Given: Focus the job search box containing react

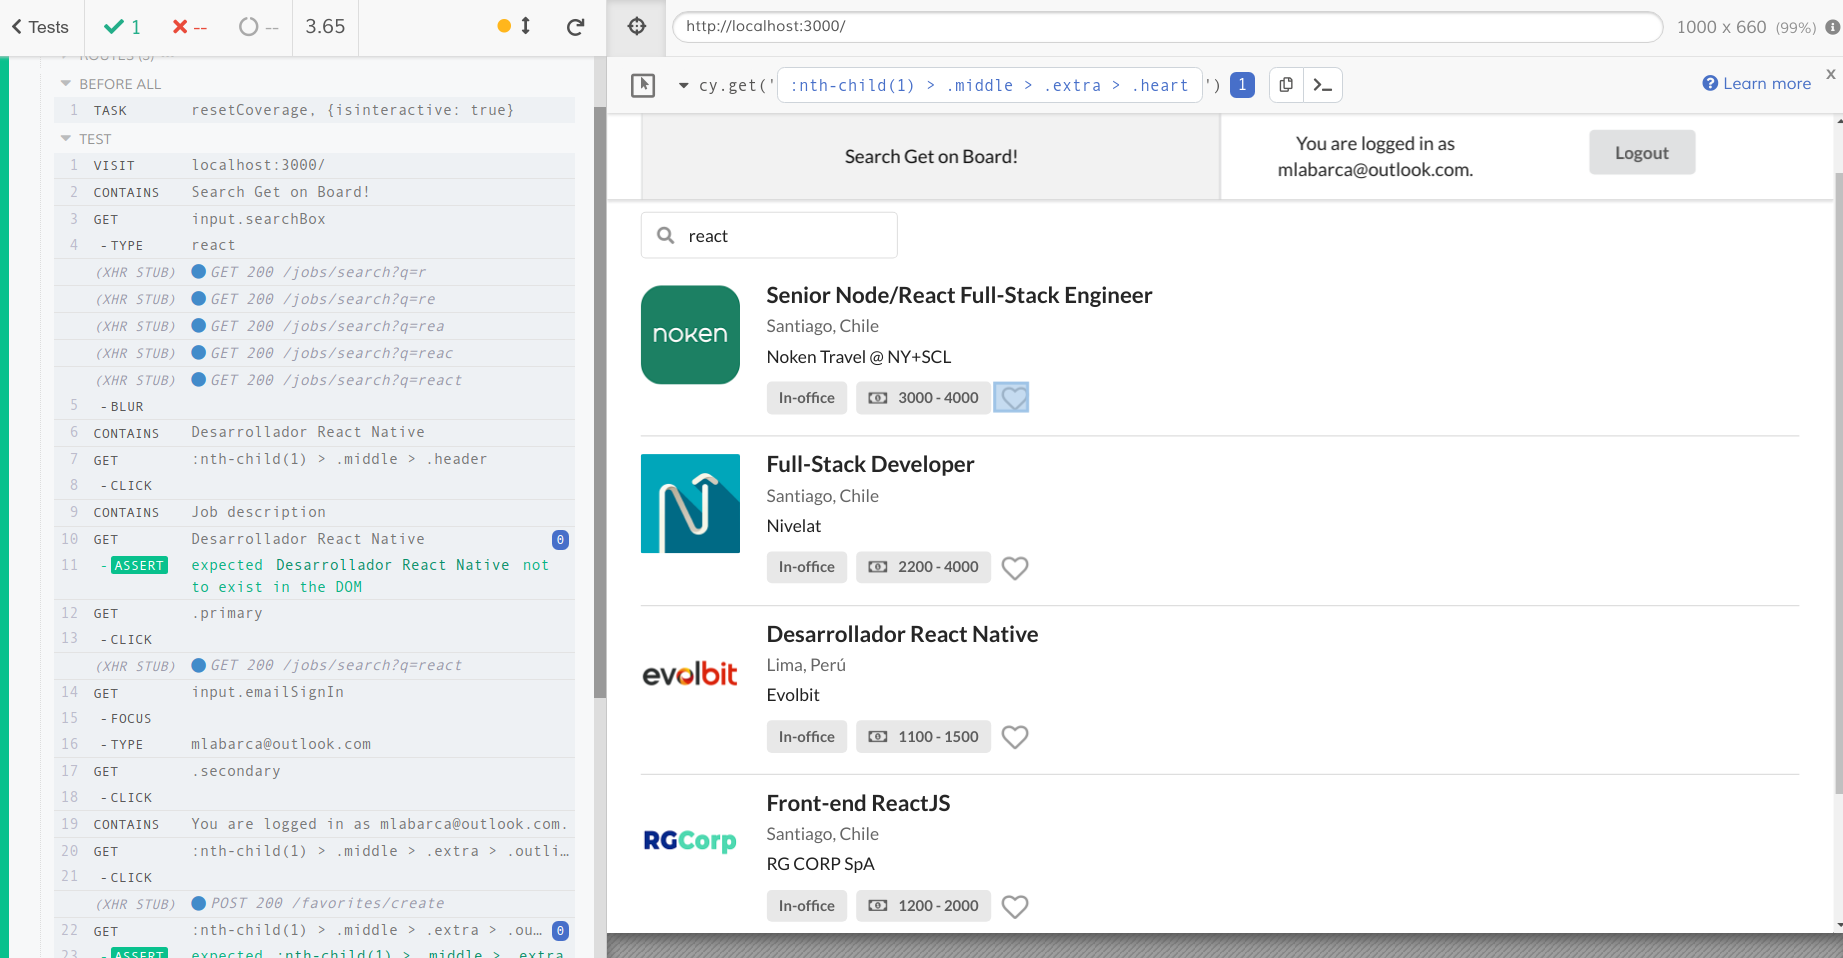Looking at the screenshot, I should coord(769,235).
